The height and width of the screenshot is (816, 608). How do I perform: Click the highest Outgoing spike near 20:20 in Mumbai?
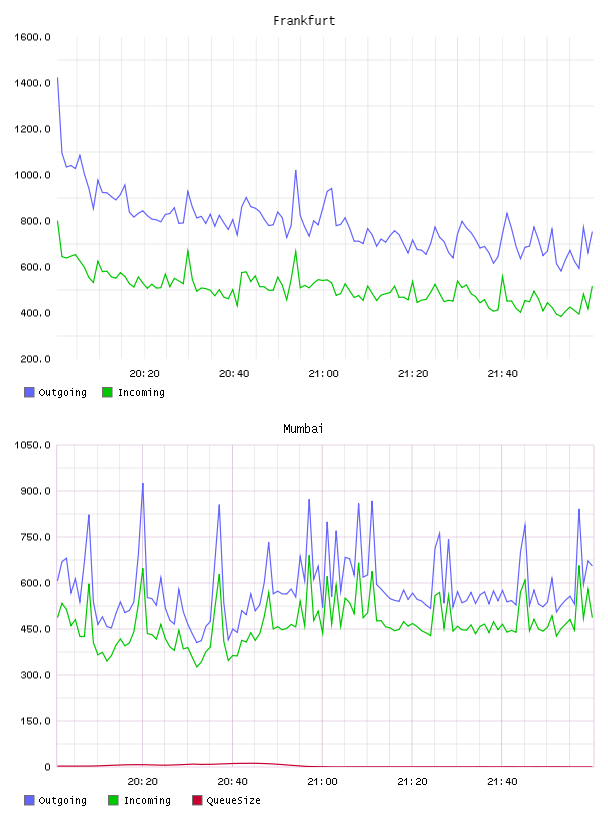[x=143, y=484]
